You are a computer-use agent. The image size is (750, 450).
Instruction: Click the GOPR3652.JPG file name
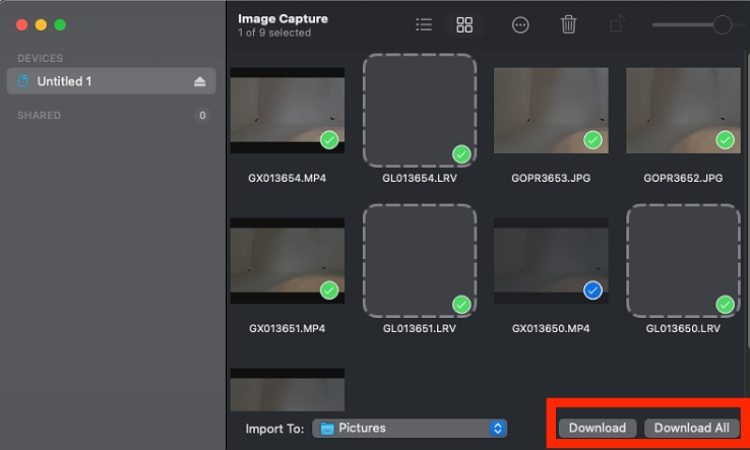click(683, 178)
